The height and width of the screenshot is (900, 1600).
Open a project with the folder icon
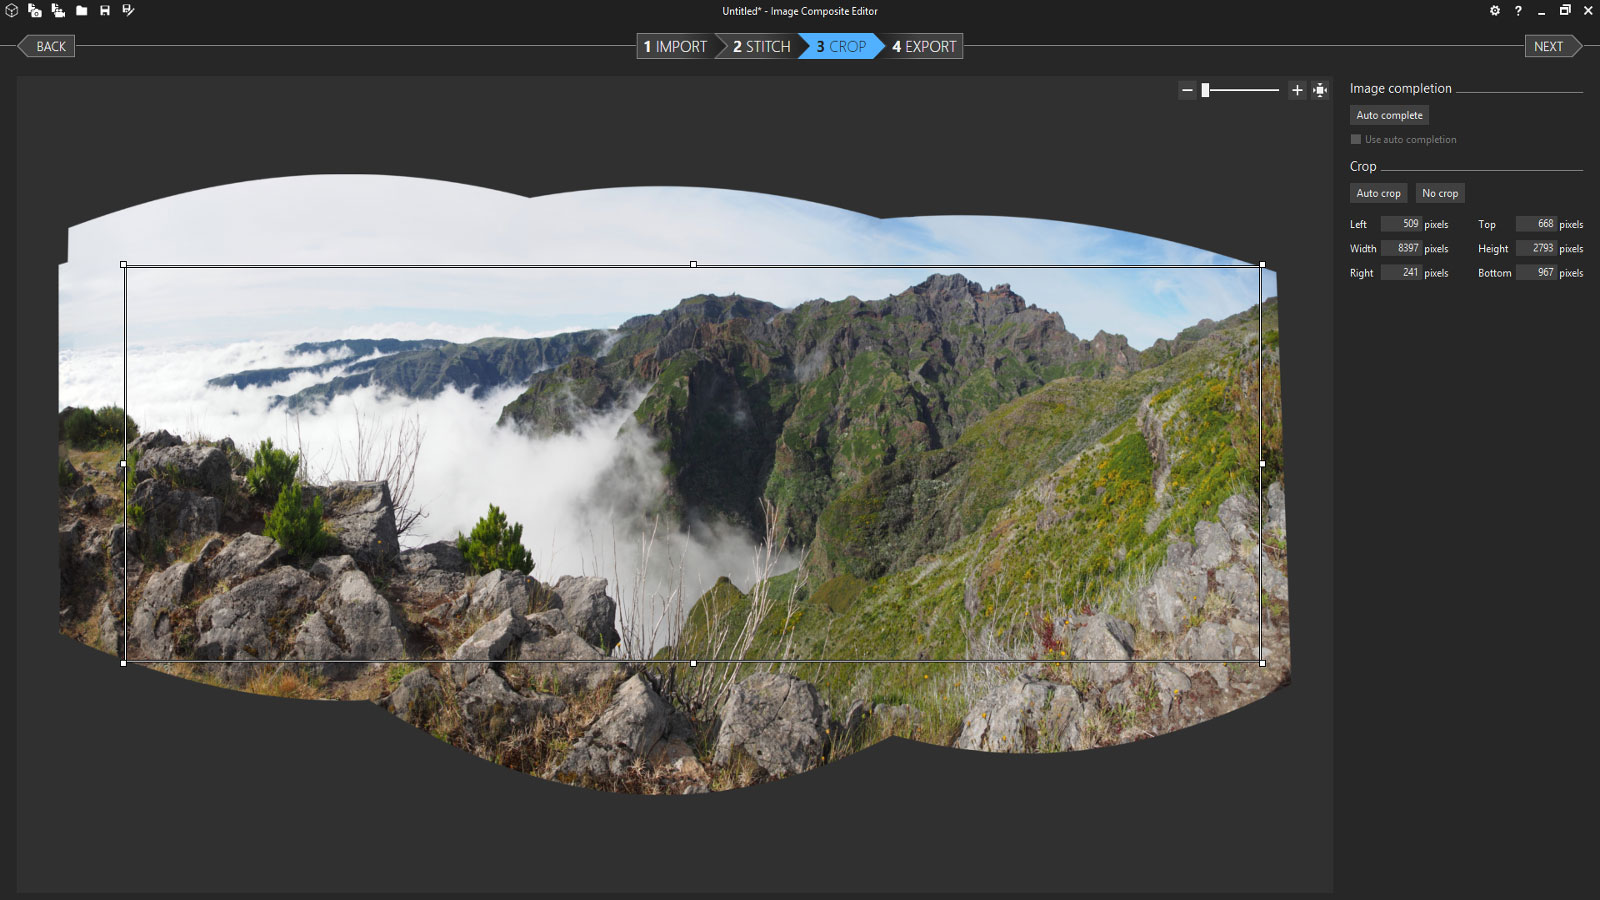[x=82, y=11]
